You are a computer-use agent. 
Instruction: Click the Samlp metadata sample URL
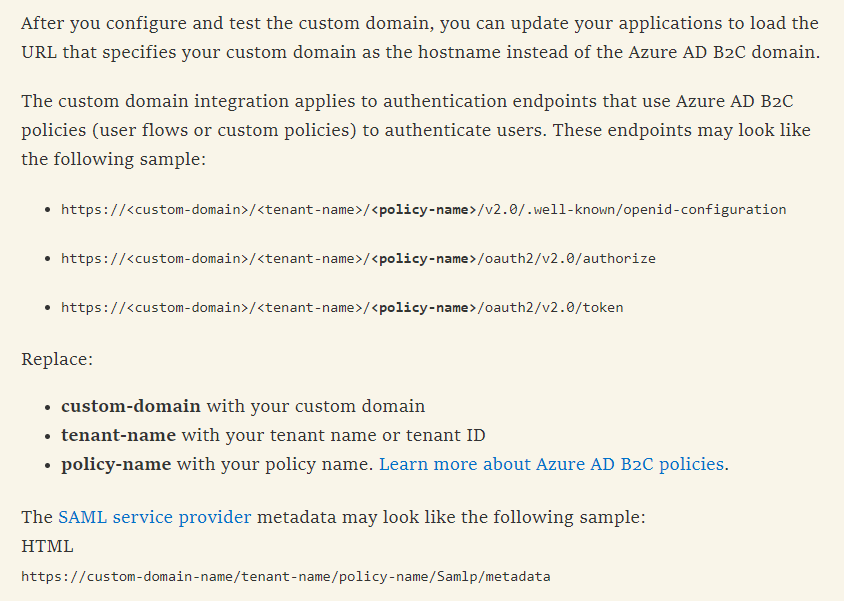pos(287,576)
